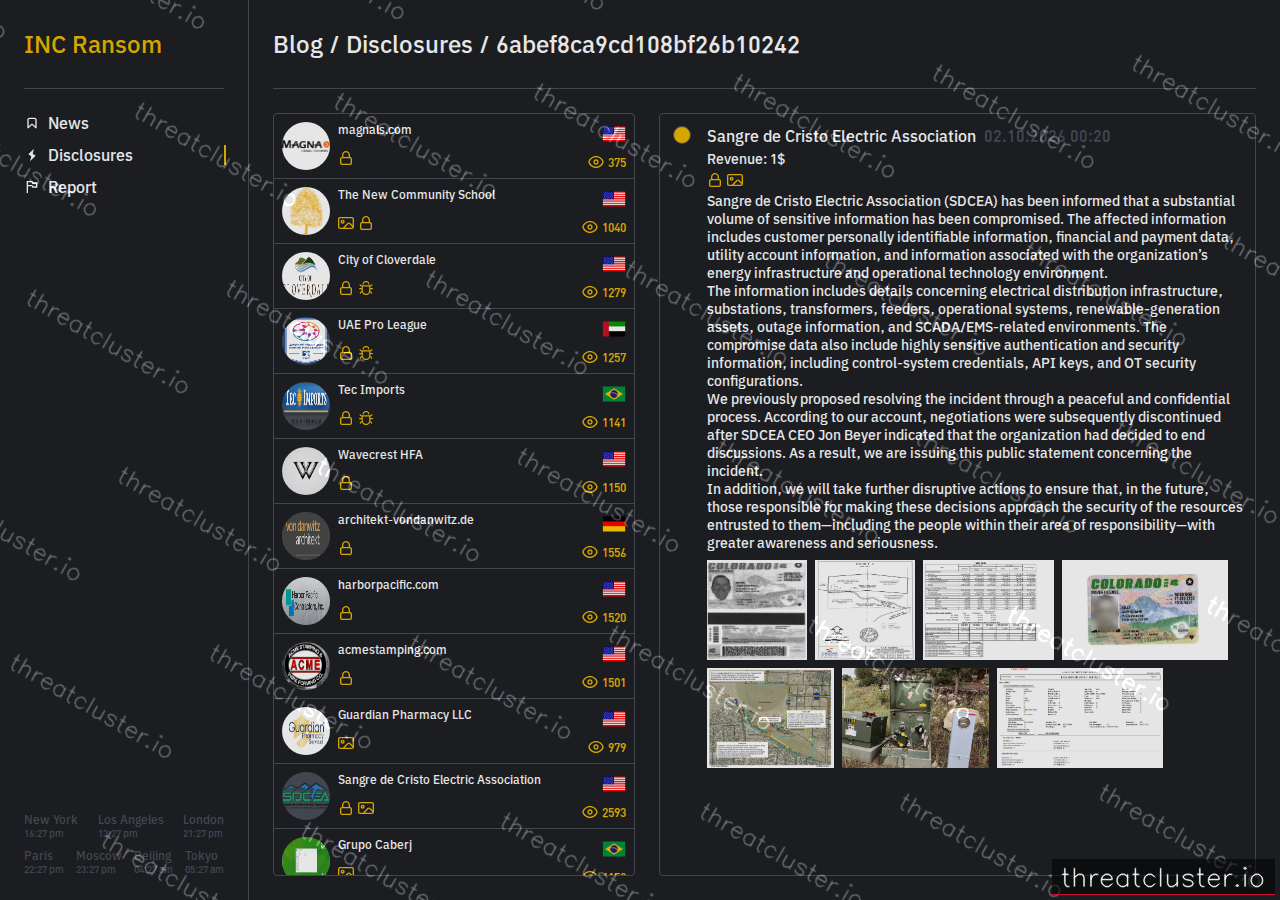The image size is (1280, 900).
Task: Click the Wavecrest HFA W logo
Action: (x=306, y=471)
